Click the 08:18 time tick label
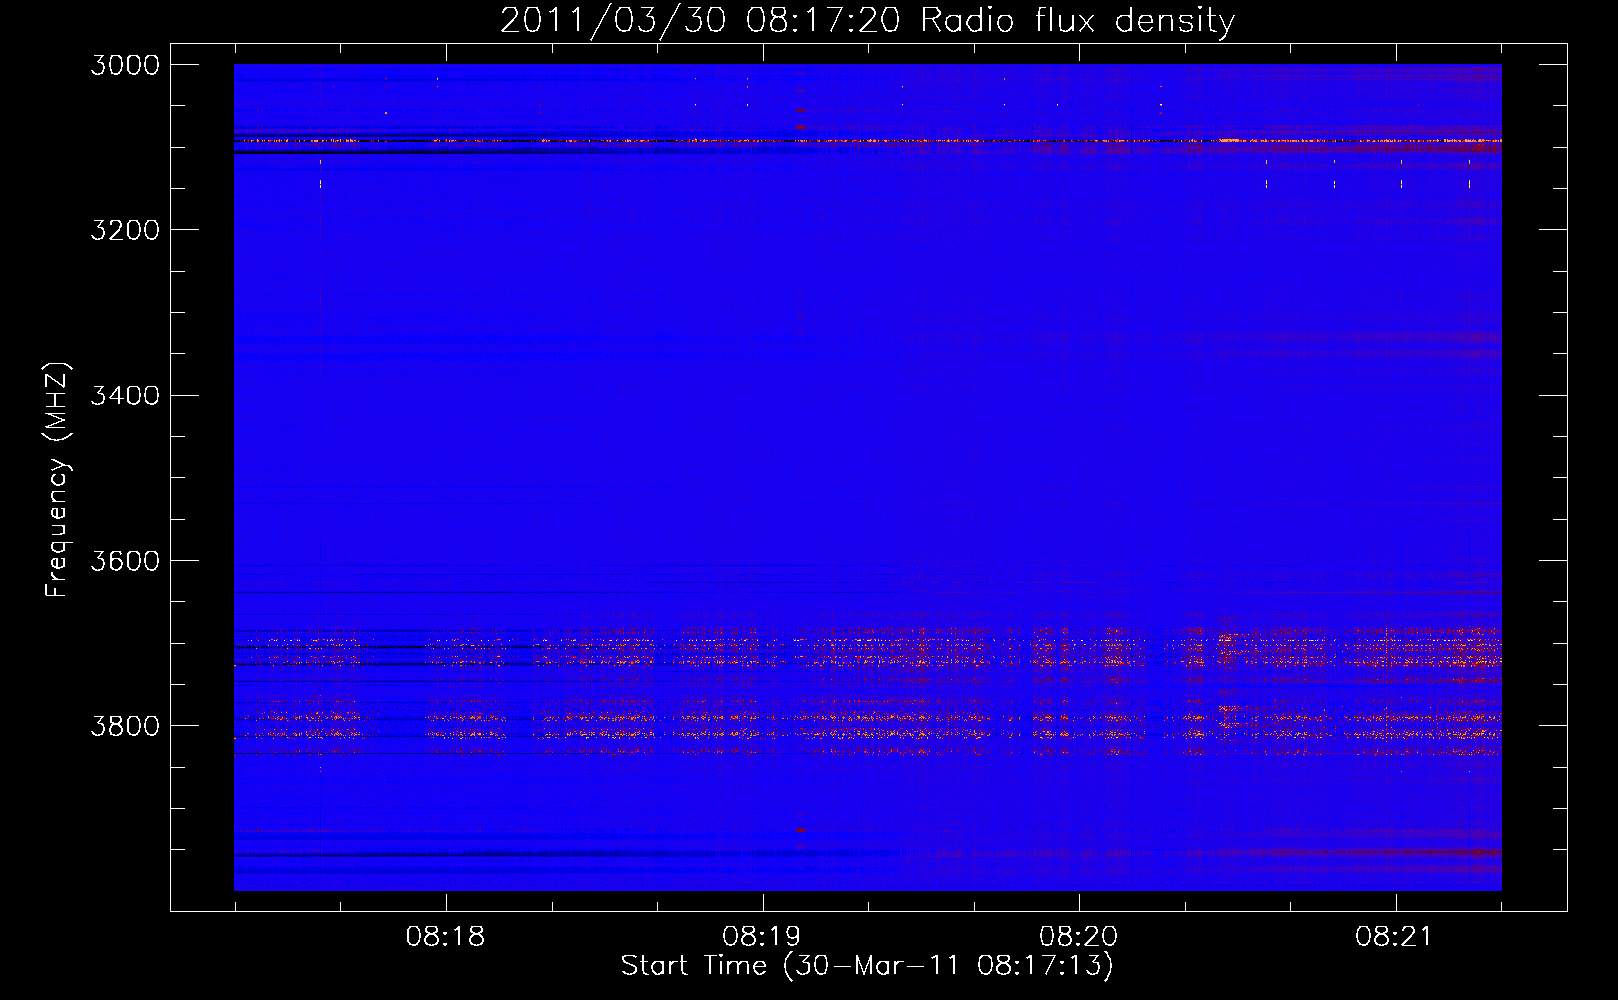This screenshot has width=1618, height=1000. click(x=446, y=937)
